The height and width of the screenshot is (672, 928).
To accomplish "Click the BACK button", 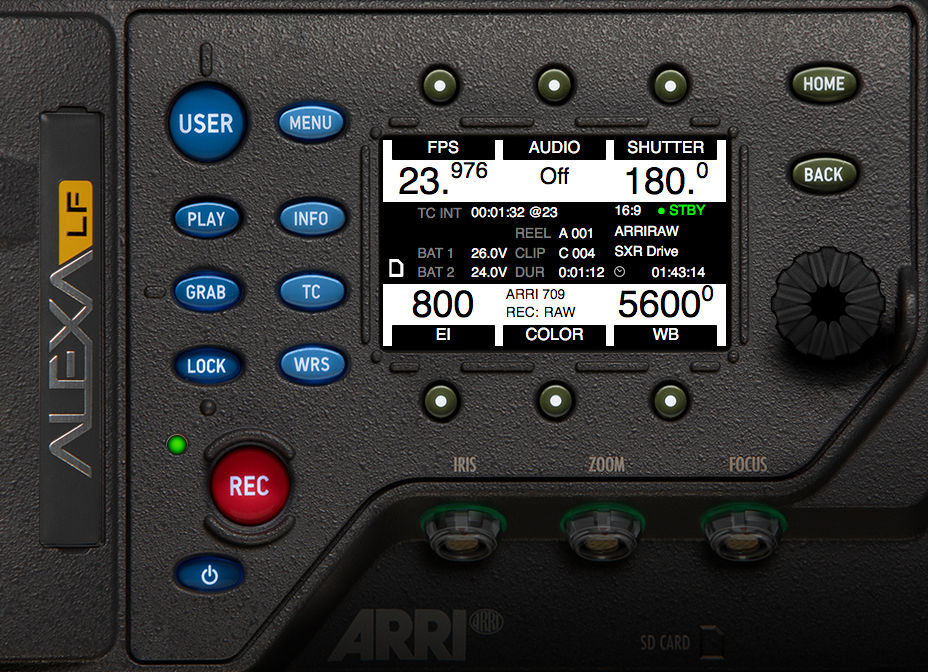I will click(823, 175).
